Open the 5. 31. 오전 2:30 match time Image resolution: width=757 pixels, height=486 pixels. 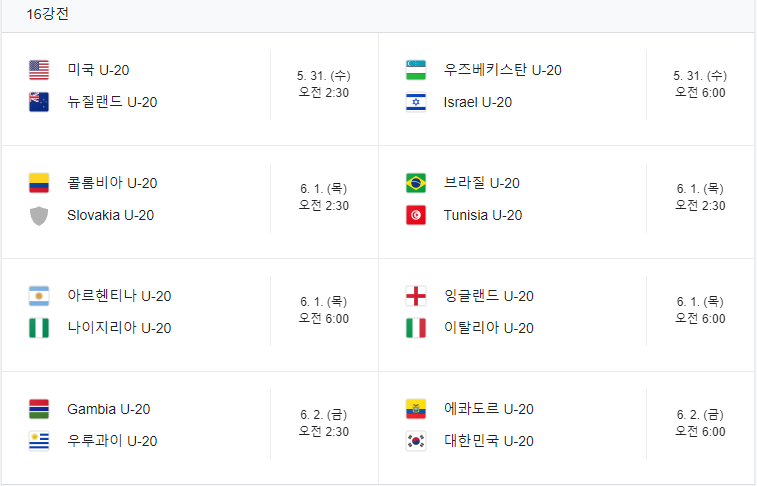coord(323,84)
